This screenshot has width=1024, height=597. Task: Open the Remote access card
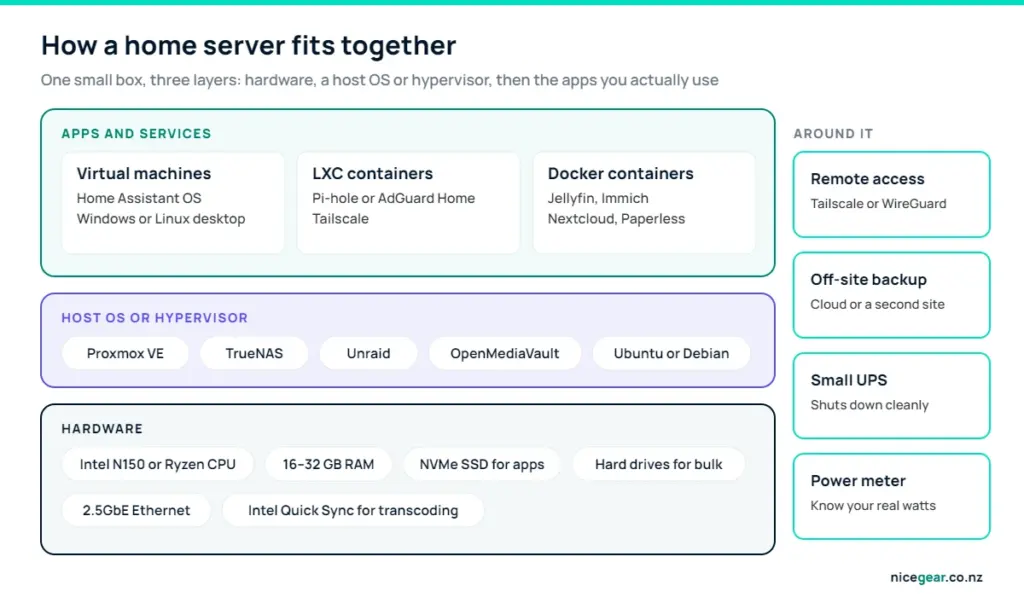pos(891,195)
